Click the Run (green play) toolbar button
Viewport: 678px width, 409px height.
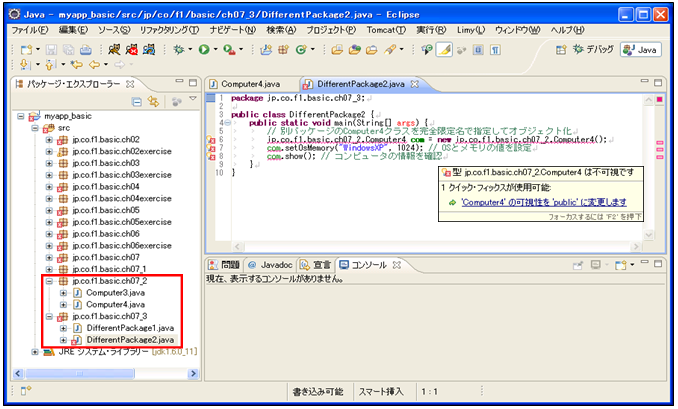[x=204, y=49]
